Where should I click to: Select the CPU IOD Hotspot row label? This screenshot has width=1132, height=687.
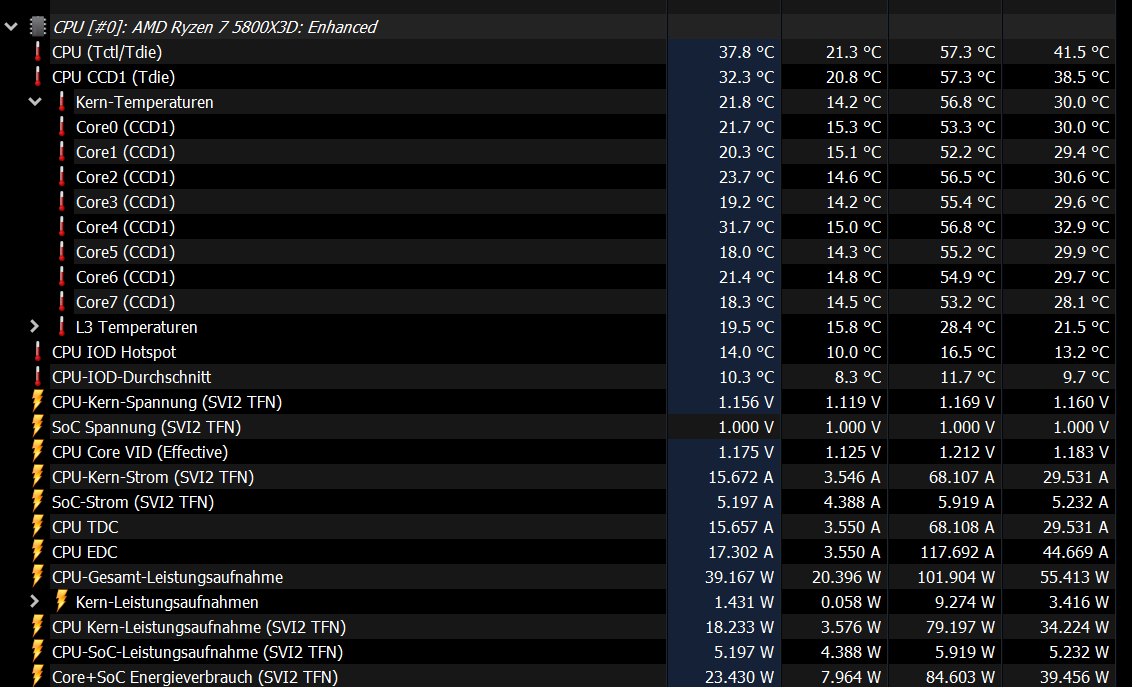point(114,352)
